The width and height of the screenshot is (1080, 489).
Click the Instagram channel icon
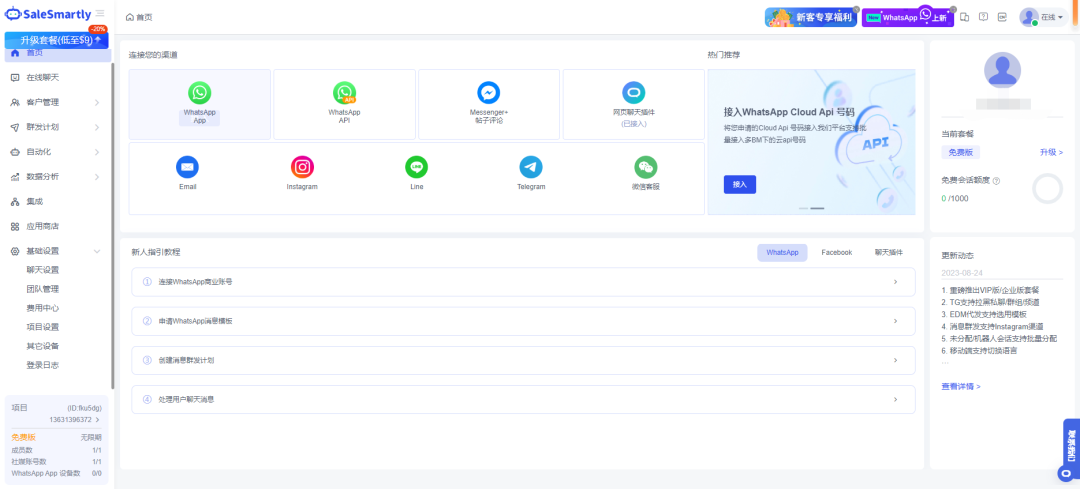[x=302, y=167]
